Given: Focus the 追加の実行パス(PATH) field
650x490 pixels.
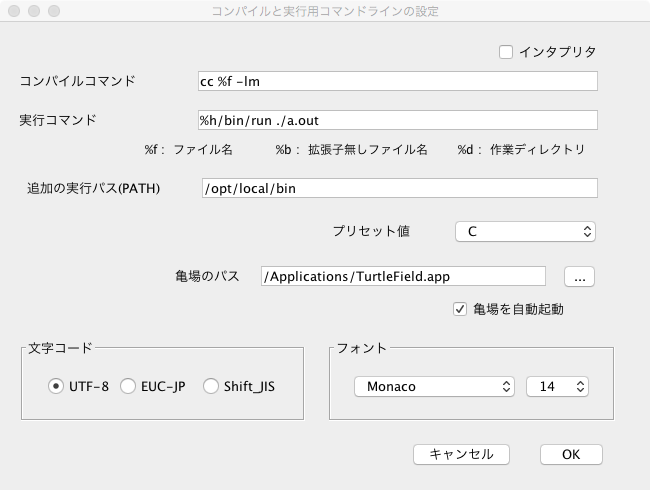Looking at the screenshot, I should [x=397, y=189].
